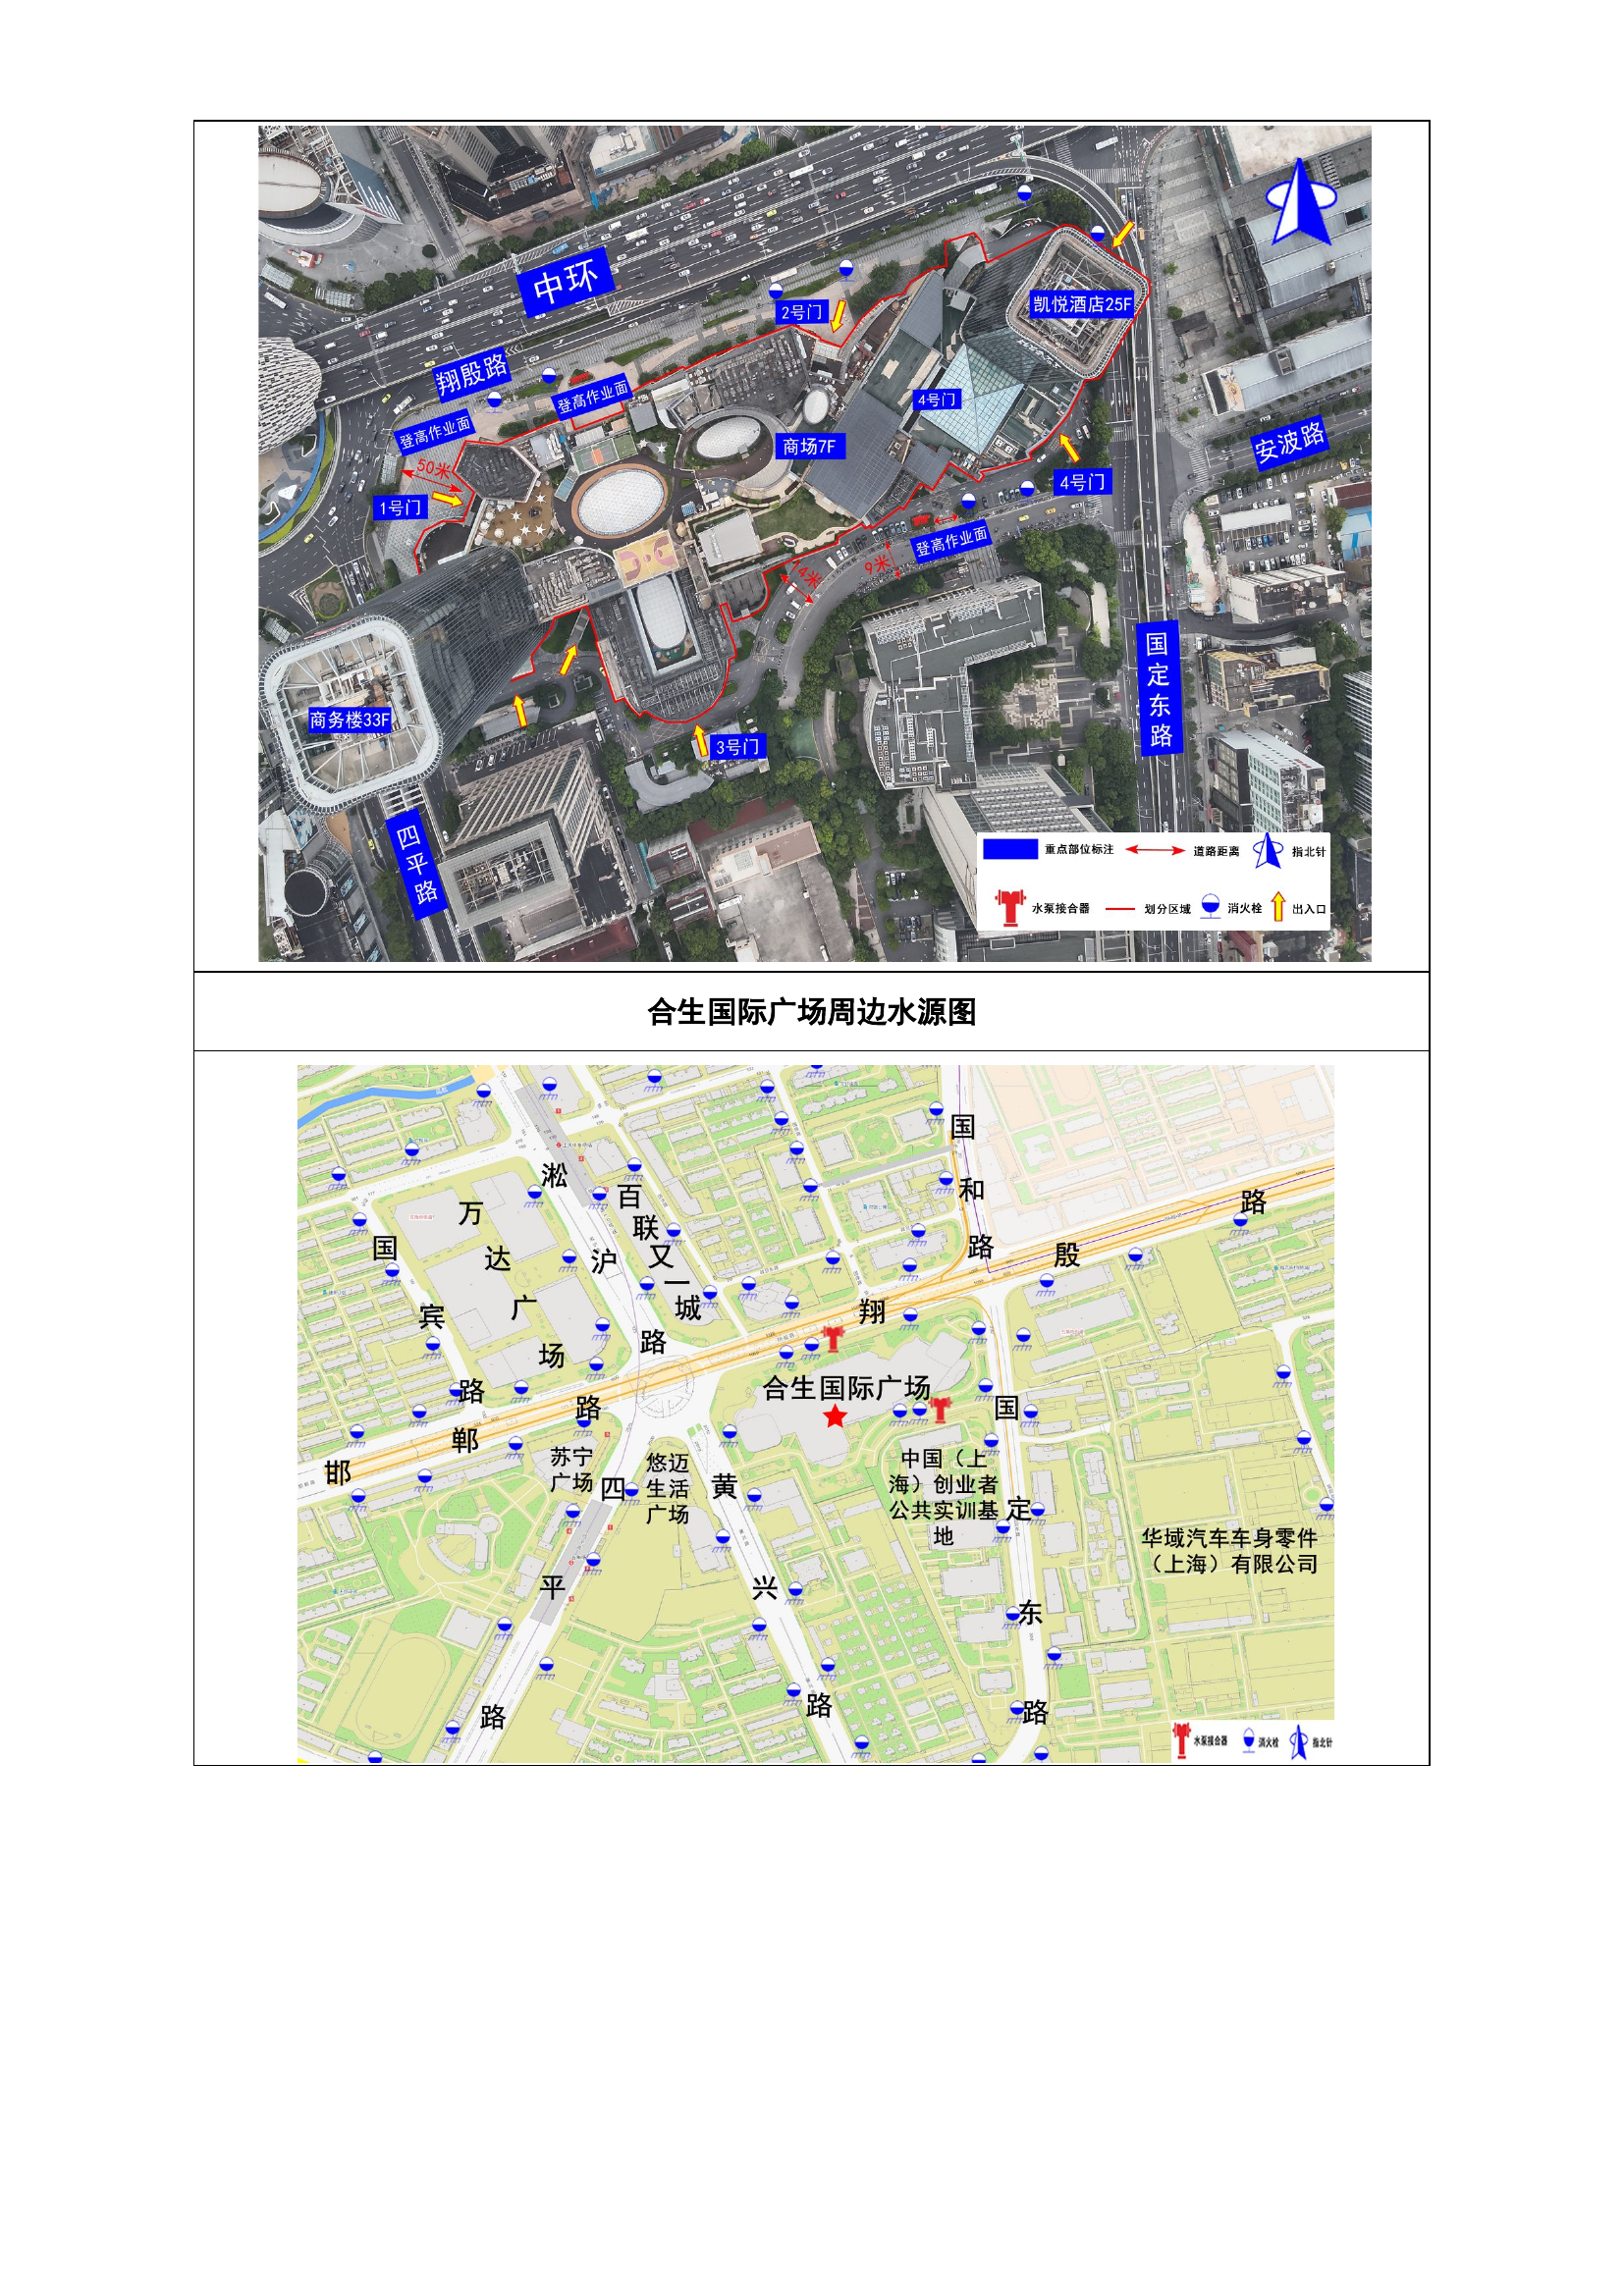Image resolution: width=1624 pixels, height=2296 pixels.
Task: Click the compass icon in the water map legend
Action: (1299, 1742)
